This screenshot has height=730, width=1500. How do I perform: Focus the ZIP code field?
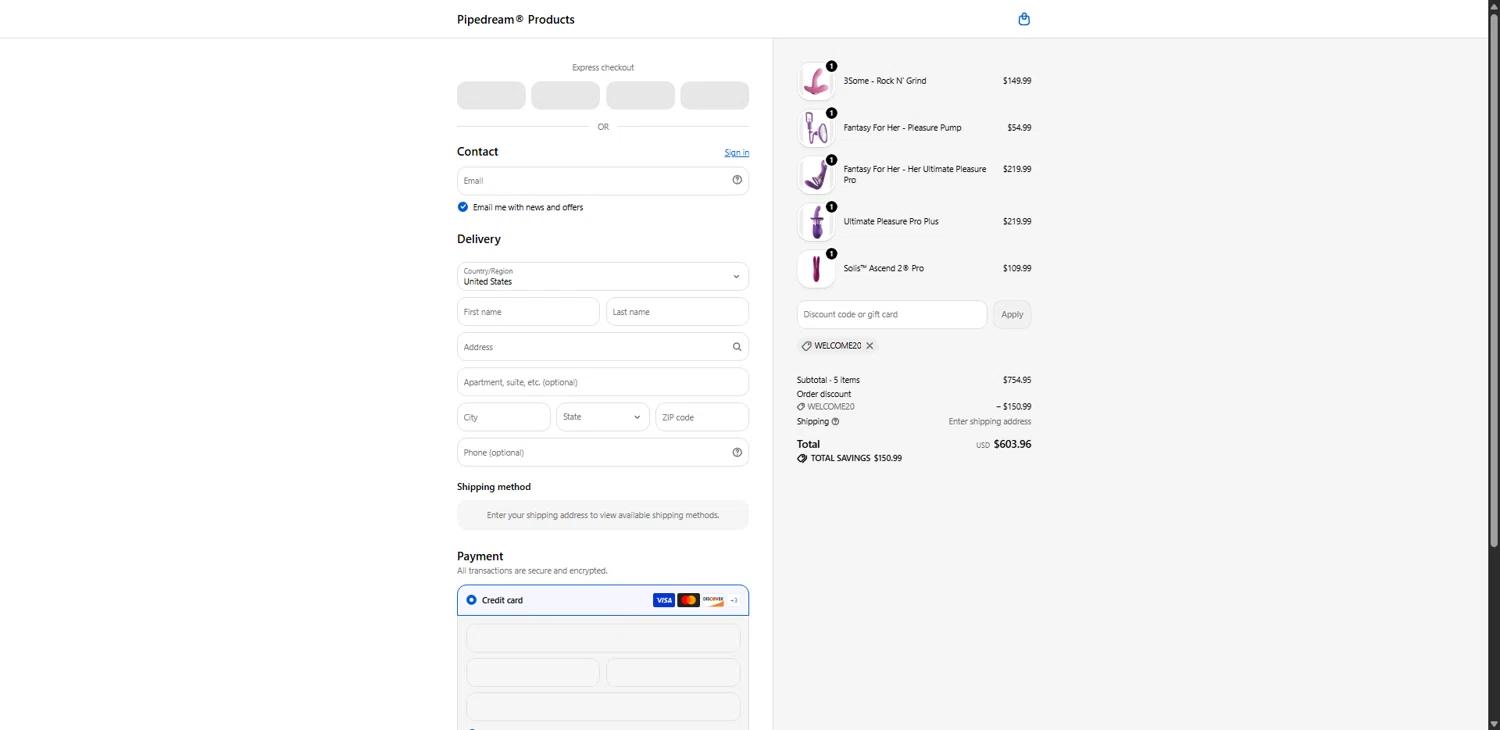702,417
